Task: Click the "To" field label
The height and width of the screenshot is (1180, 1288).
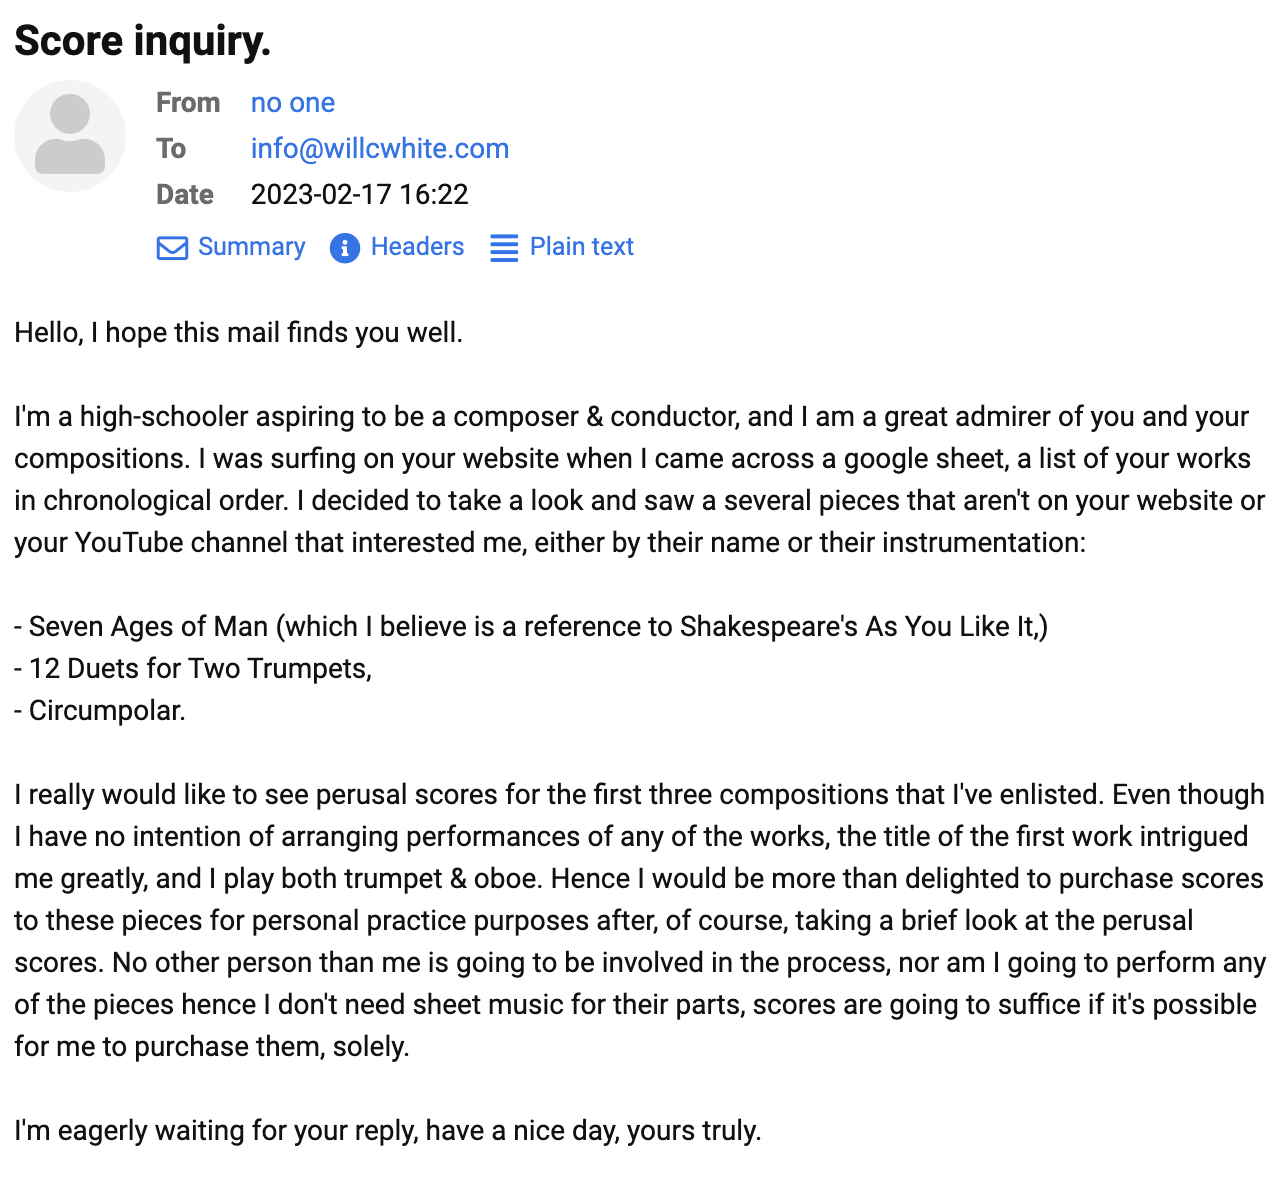Action: point(171,149)
